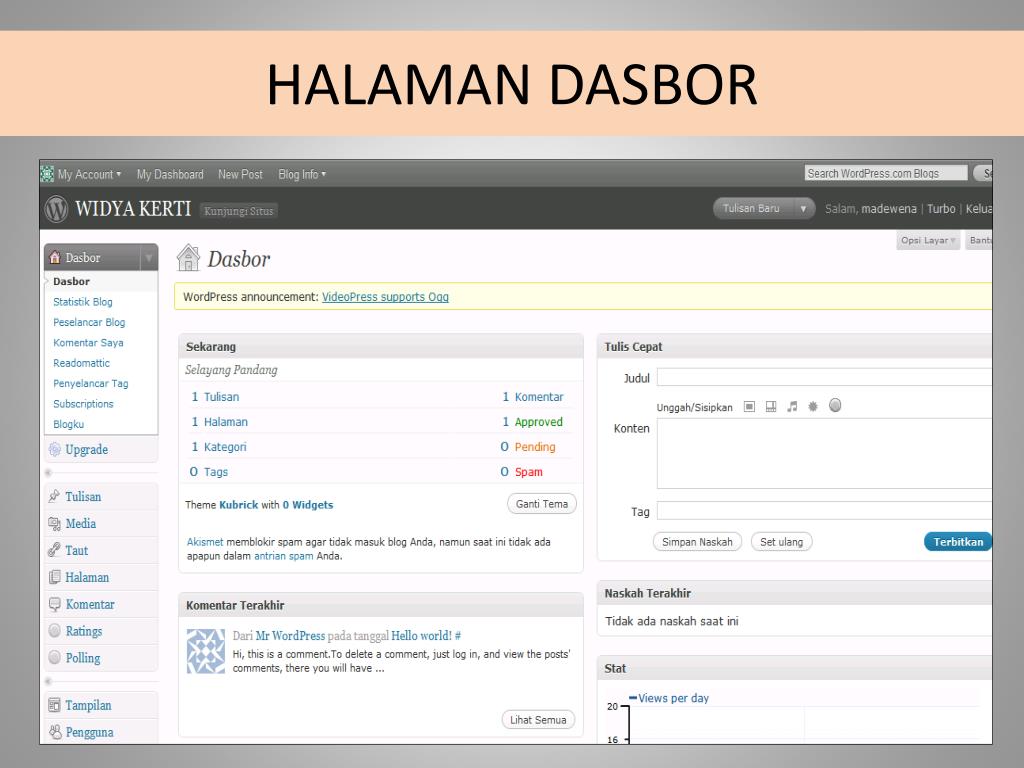
Task: Open the Kubrick theme link
Action: point(239,505)
